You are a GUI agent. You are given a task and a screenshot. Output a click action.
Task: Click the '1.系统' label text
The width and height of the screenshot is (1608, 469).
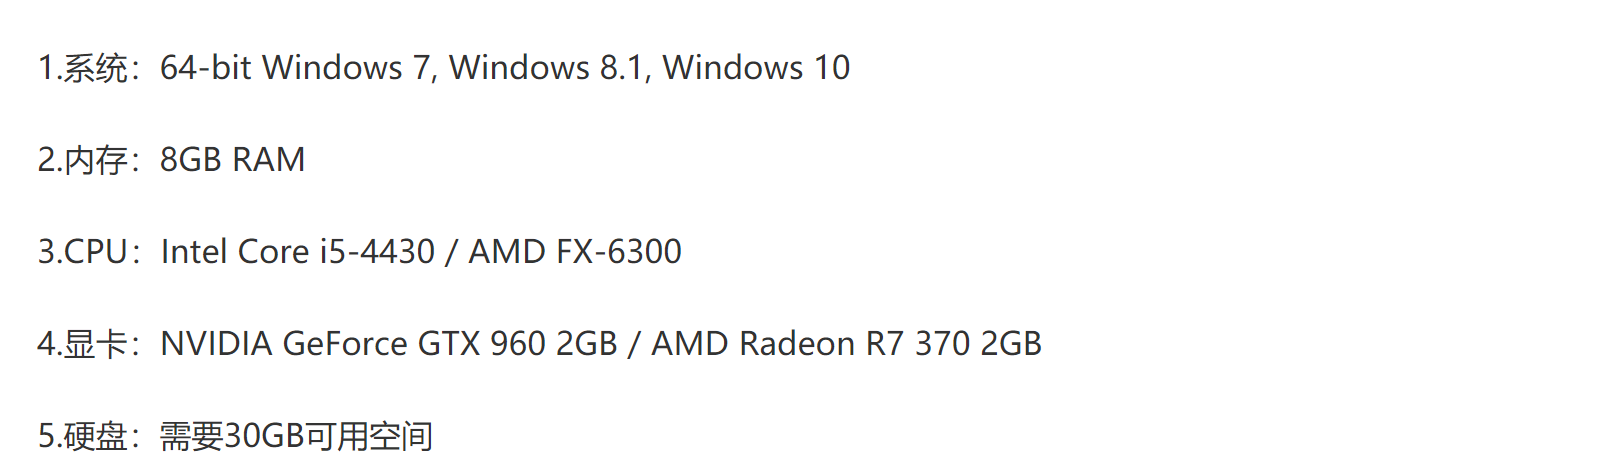point(83,68)
